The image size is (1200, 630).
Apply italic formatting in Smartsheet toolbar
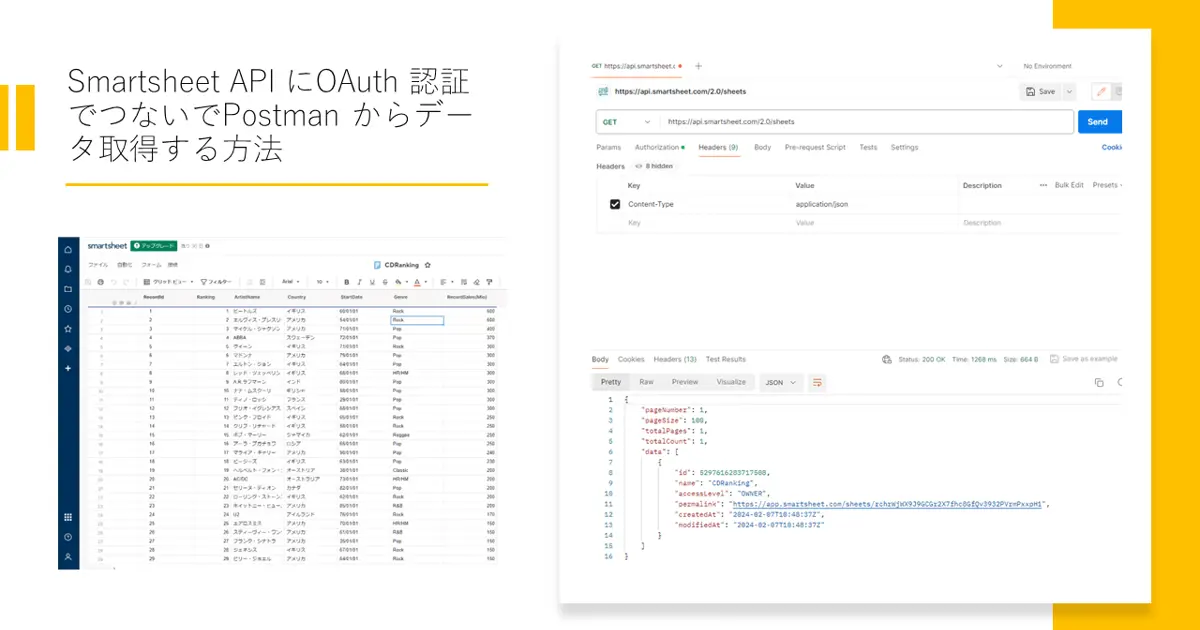click(359, 282)
